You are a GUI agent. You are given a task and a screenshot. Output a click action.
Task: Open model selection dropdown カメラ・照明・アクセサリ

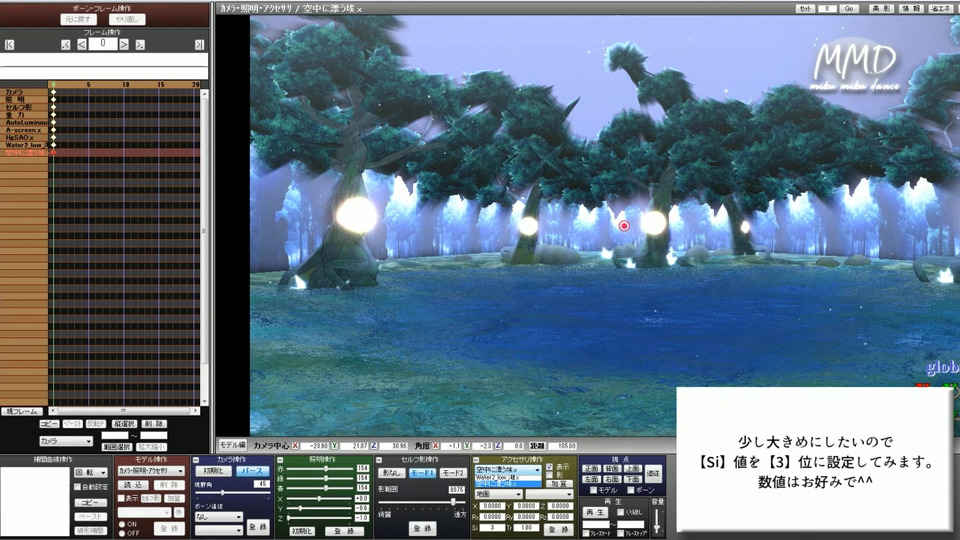pos(151,471)
